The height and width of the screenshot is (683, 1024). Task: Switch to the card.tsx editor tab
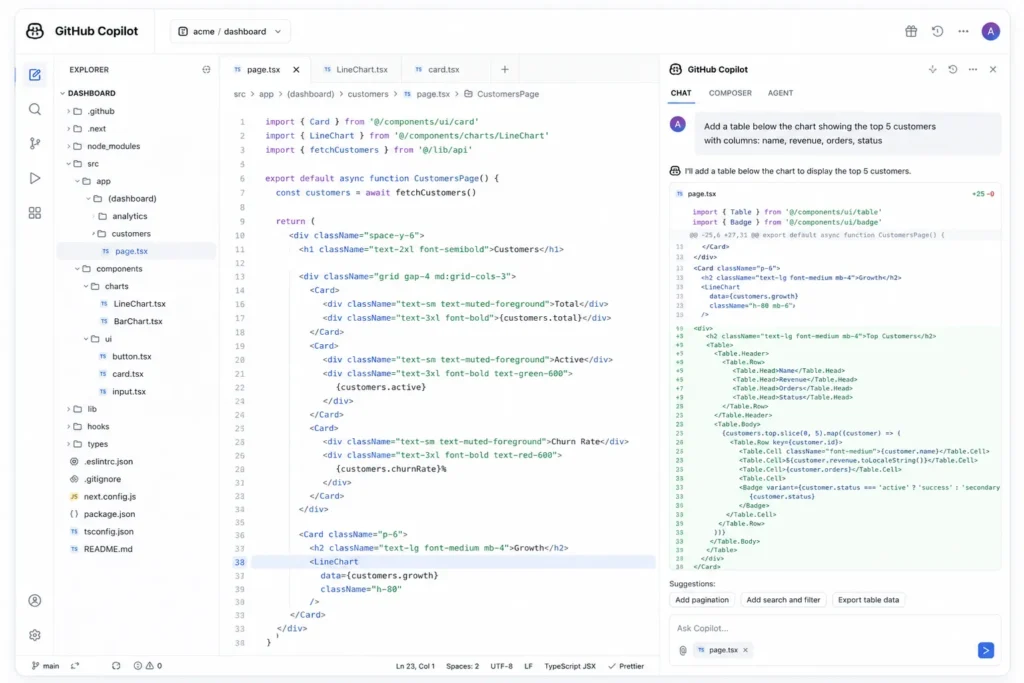(x=438, y=69)
